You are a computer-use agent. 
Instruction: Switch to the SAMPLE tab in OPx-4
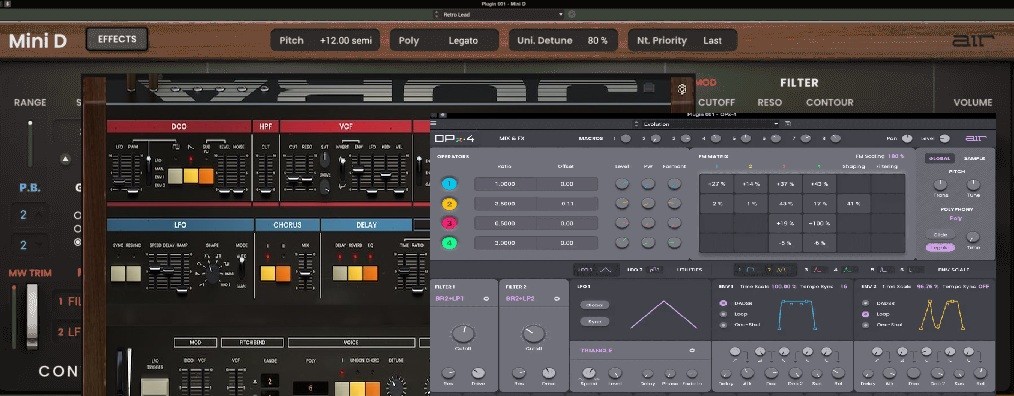tap(975, 159)
